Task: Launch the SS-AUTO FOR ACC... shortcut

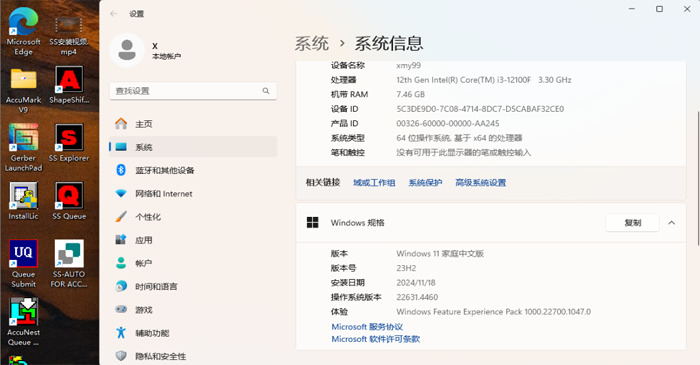Action: click(69, 264)
